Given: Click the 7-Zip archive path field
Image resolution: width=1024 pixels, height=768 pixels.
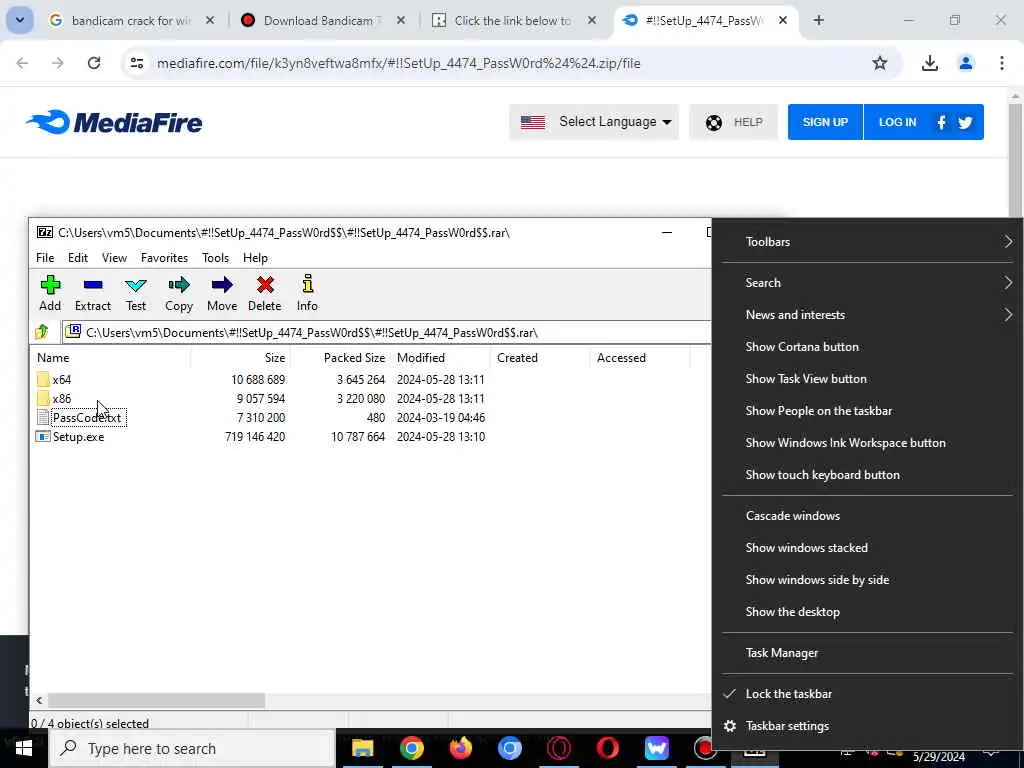Looking at the screenshot, I should pos(387,332).
